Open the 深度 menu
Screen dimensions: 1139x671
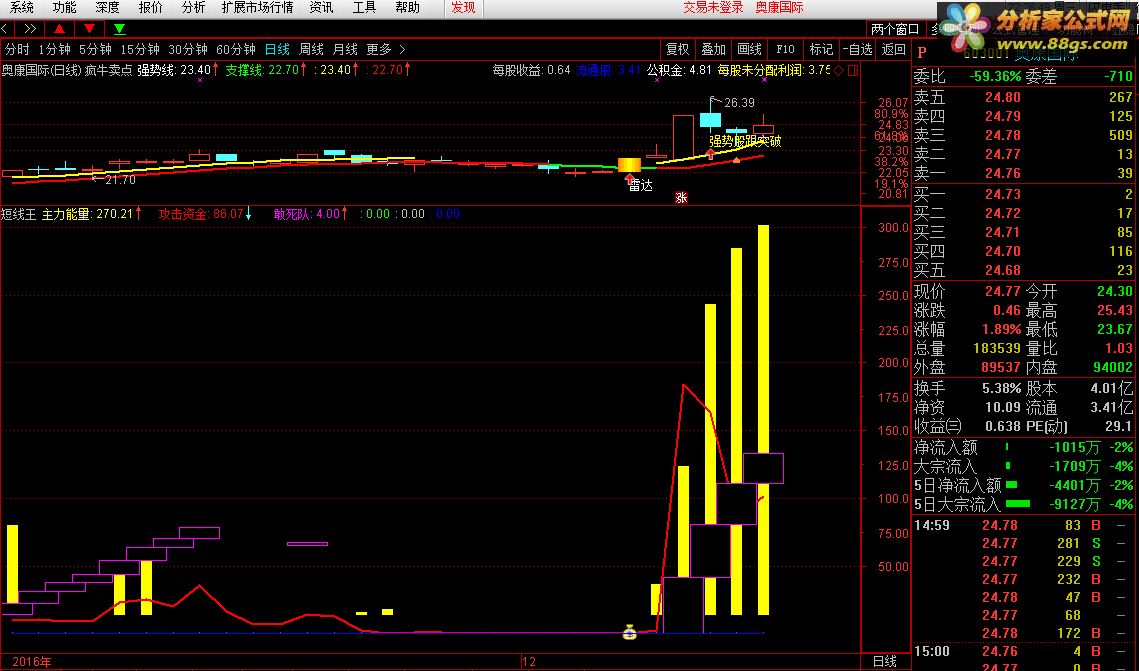click(108, 7)
